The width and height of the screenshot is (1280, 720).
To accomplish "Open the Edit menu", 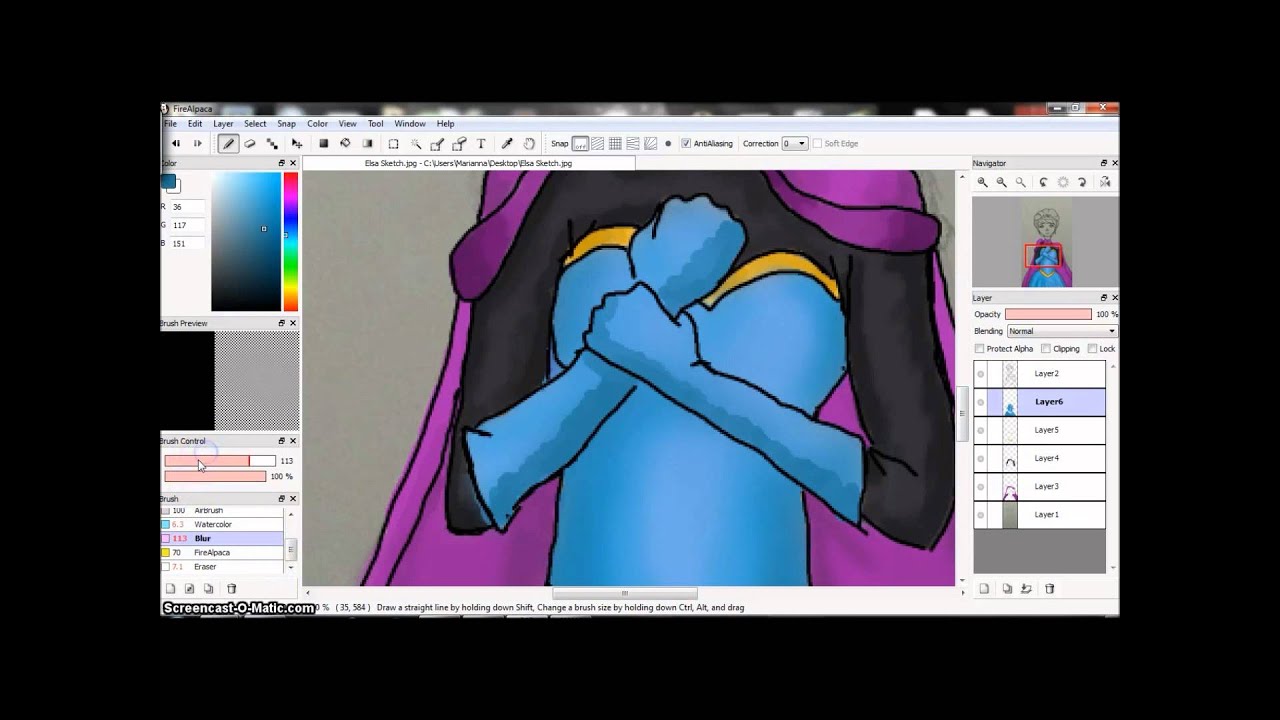I will pyautogui.click(x=195, y=124).
